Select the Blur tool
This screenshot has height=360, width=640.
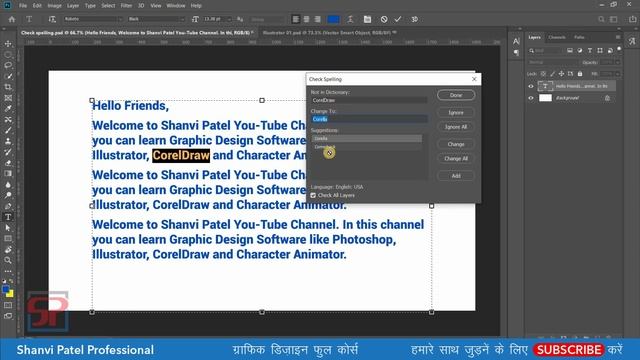click(x=8, y=184)
